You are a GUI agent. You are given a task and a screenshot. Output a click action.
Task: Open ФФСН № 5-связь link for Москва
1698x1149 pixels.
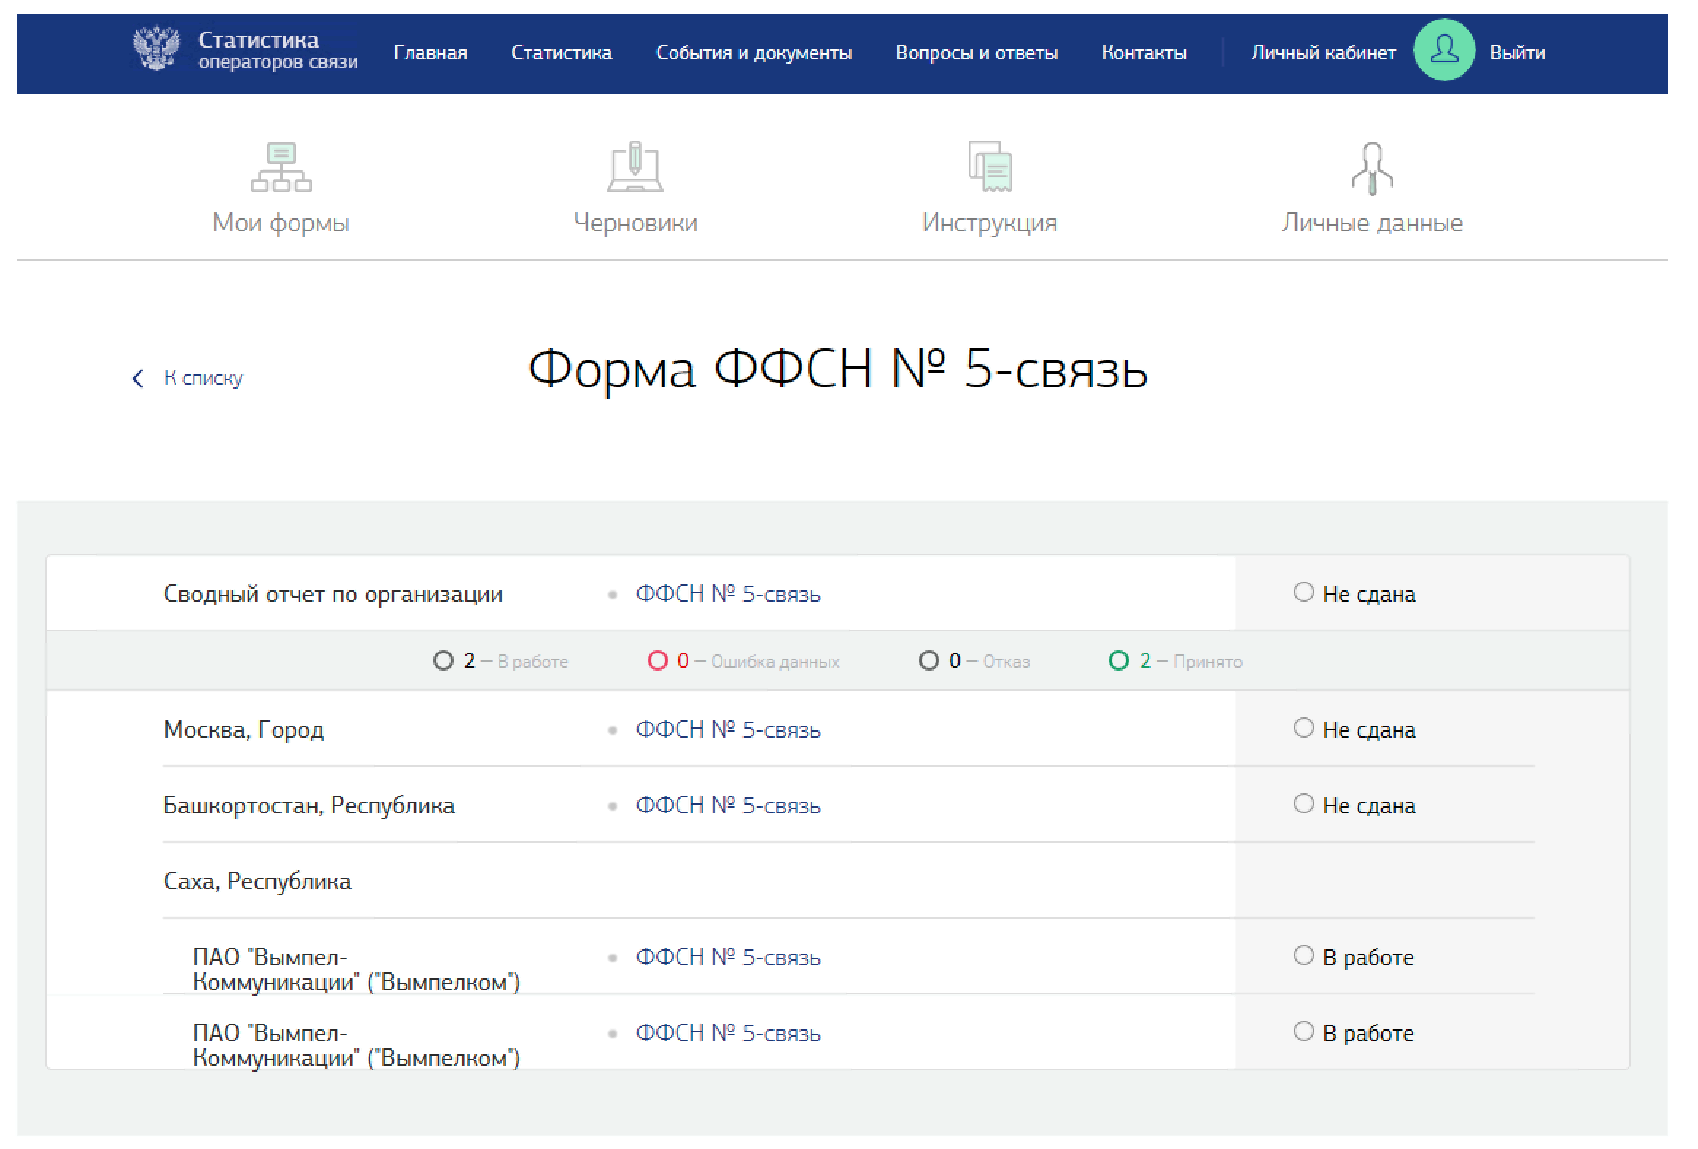pyautogui.click(x=727, y=730)
